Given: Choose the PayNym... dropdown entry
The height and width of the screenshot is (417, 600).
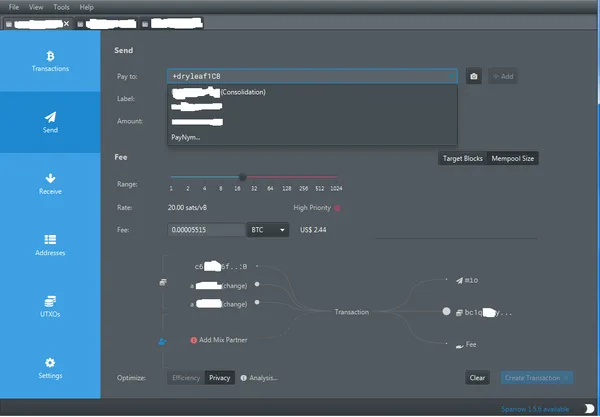Looking at the screenshot, I should [x=186, y=137].
